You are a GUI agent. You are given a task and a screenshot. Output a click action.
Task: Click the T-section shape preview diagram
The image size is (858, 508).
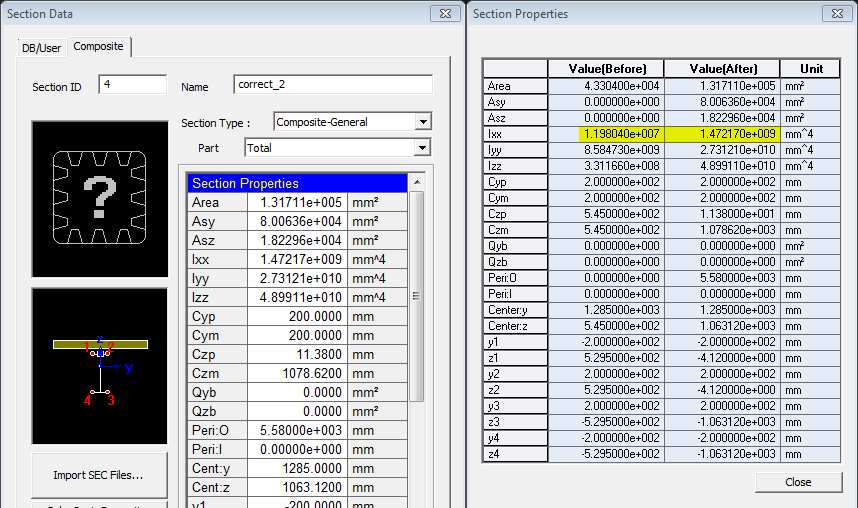coord(99,366)
